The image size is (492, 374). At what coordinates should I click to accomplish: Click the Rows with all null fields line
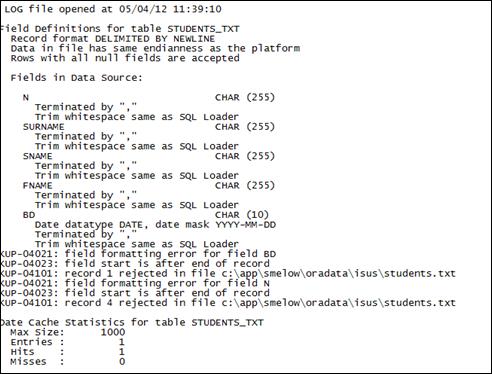[x=125, y=58]
